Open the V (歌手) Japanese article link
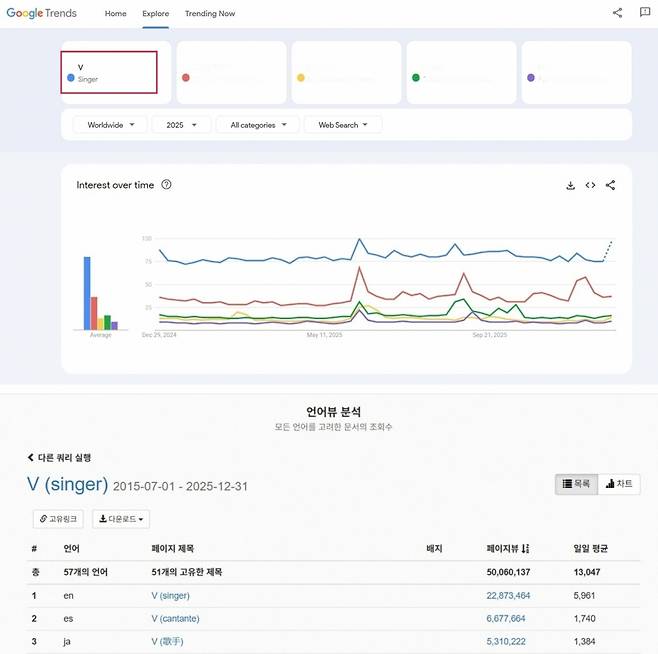This screenshot has height=654, width=658. click(x=167, y=641)
